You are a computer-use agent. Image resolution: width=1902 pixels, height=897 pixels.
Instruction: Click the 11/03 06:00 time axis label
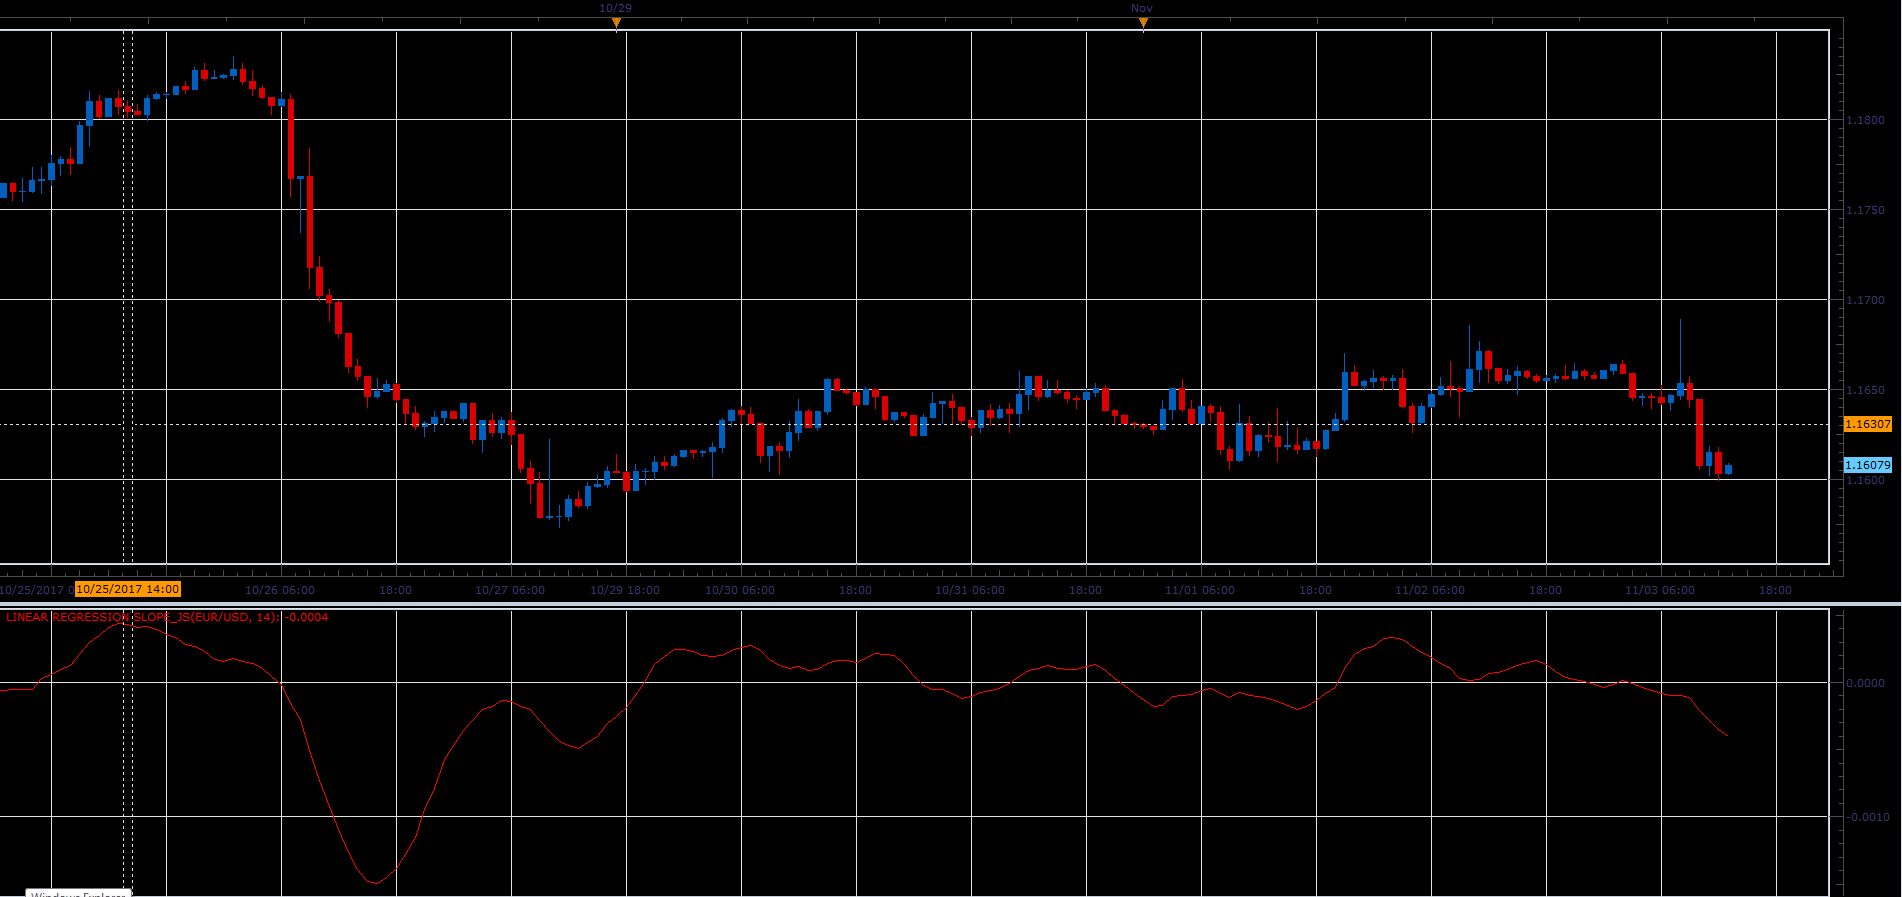pyautogui.click(x=1660, y=590)
